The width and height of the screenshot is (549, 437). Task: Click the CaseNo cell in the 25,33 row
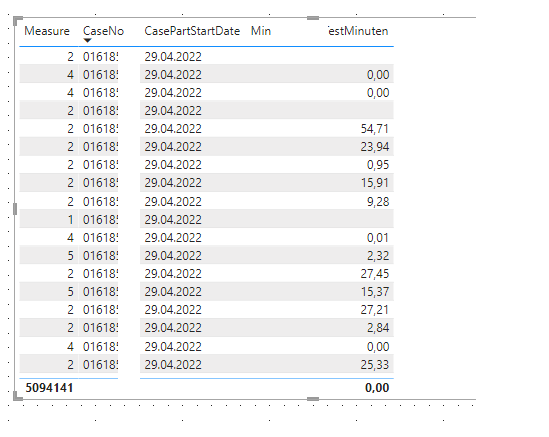[100, 365]
